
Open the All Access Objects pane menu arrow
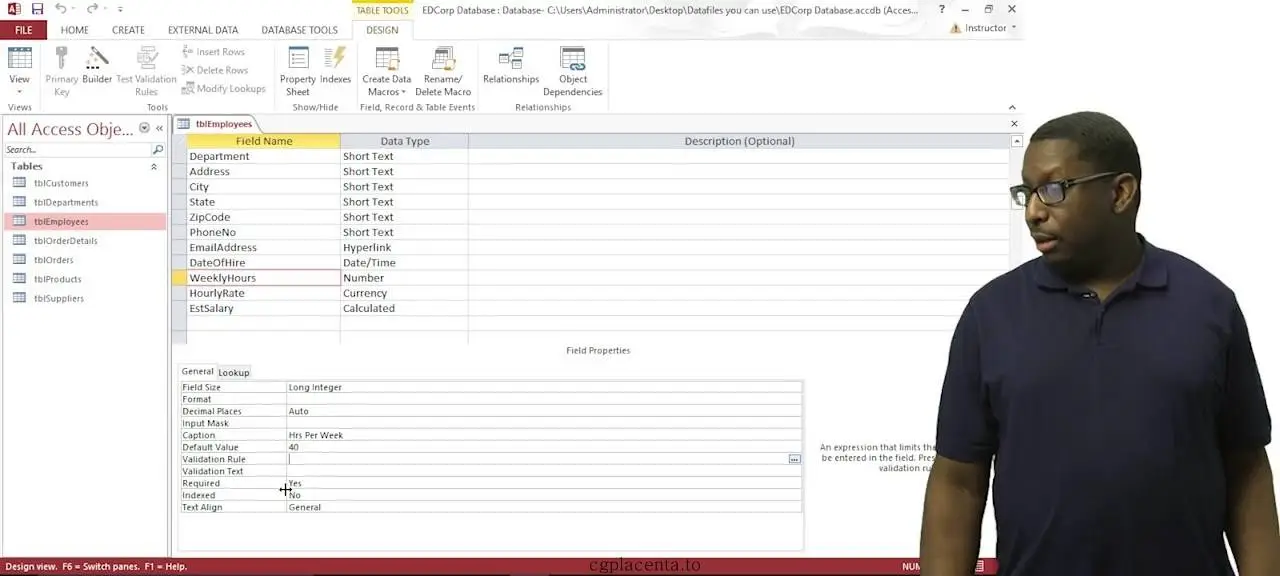pyautogui.click(x=144, y=128)
